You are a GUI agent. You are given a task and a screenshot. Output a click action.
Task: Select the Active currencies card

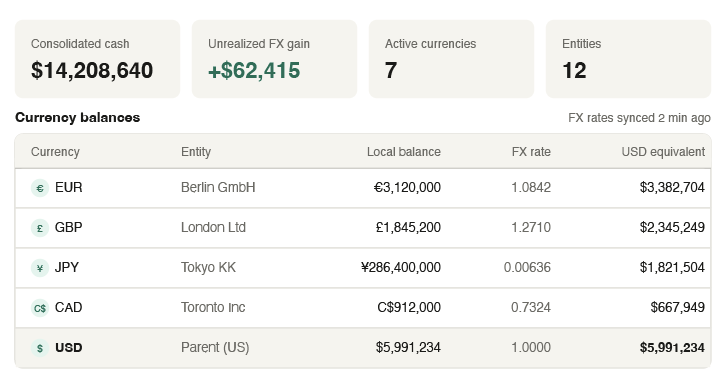tap(451, 59)
